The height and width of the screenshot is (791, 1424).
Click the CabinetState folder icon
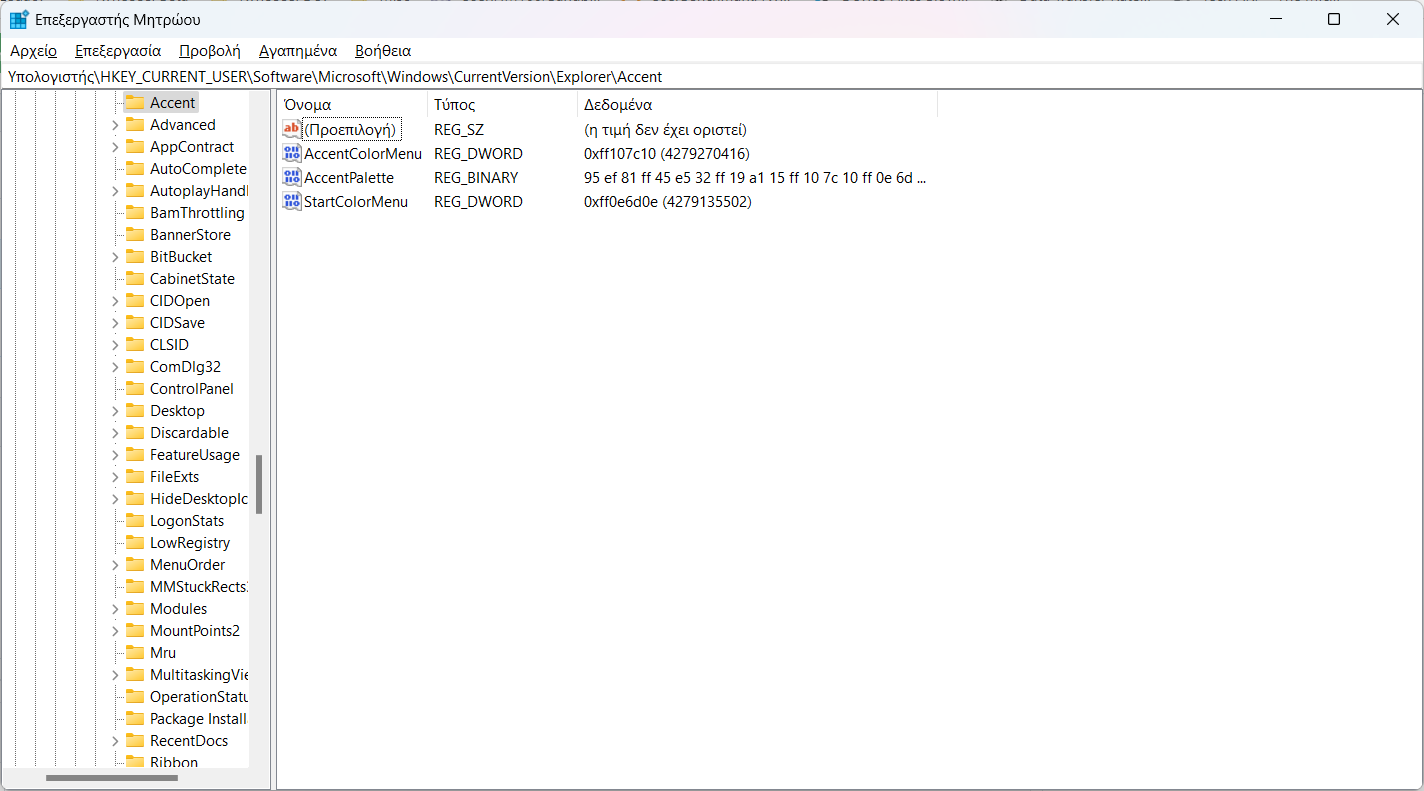point(134,279)
